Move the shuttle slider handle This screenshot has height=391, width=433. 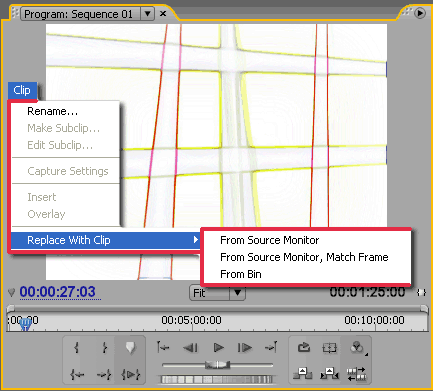[217, 364]
